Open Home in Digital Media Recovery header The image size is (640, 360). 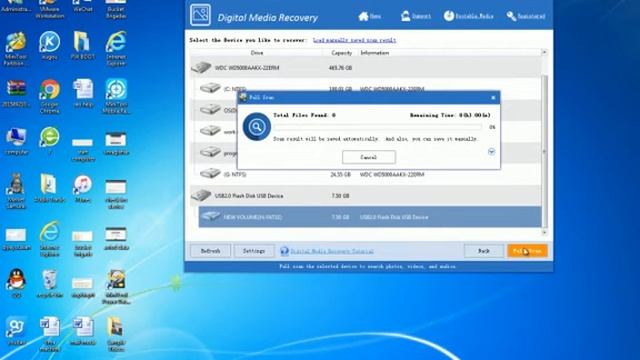coord(370,16)
